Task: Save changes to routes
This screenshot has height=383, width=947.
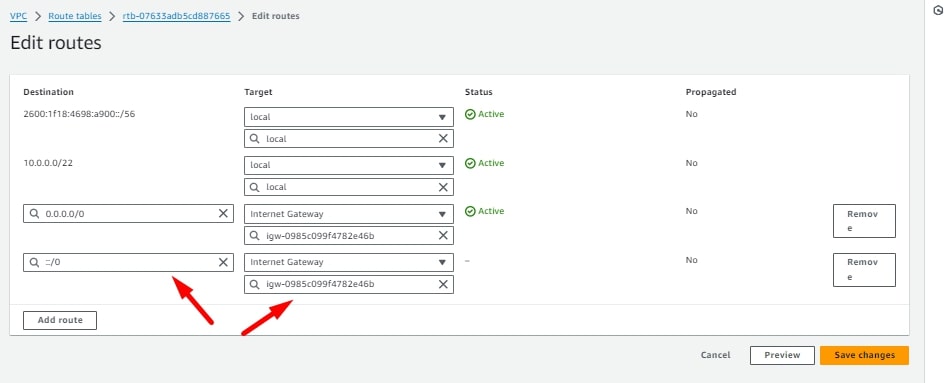Action: (864, 355)
